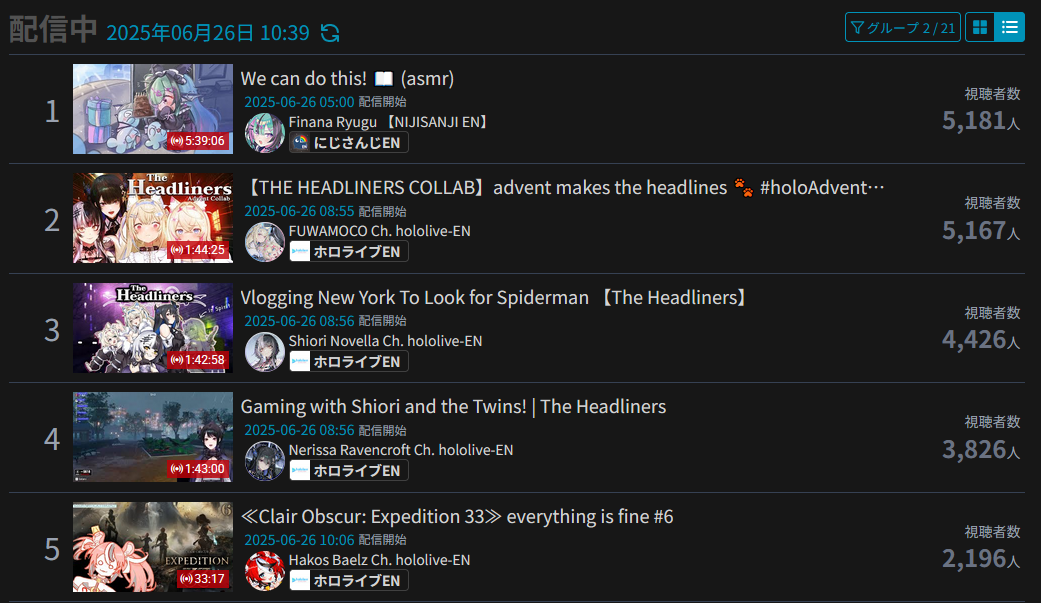Viewport: 1041px width, 603px height.
Task: Open the Clair Obscur Expedition 33 thumbnail
Action: click(x=153, y=547)
